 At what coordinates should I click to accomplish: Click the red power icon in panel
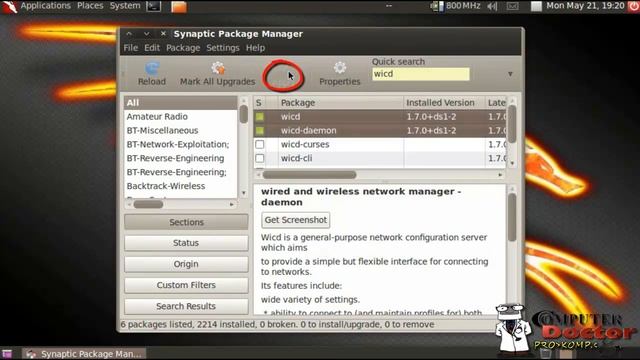click(x=634, y=6)
